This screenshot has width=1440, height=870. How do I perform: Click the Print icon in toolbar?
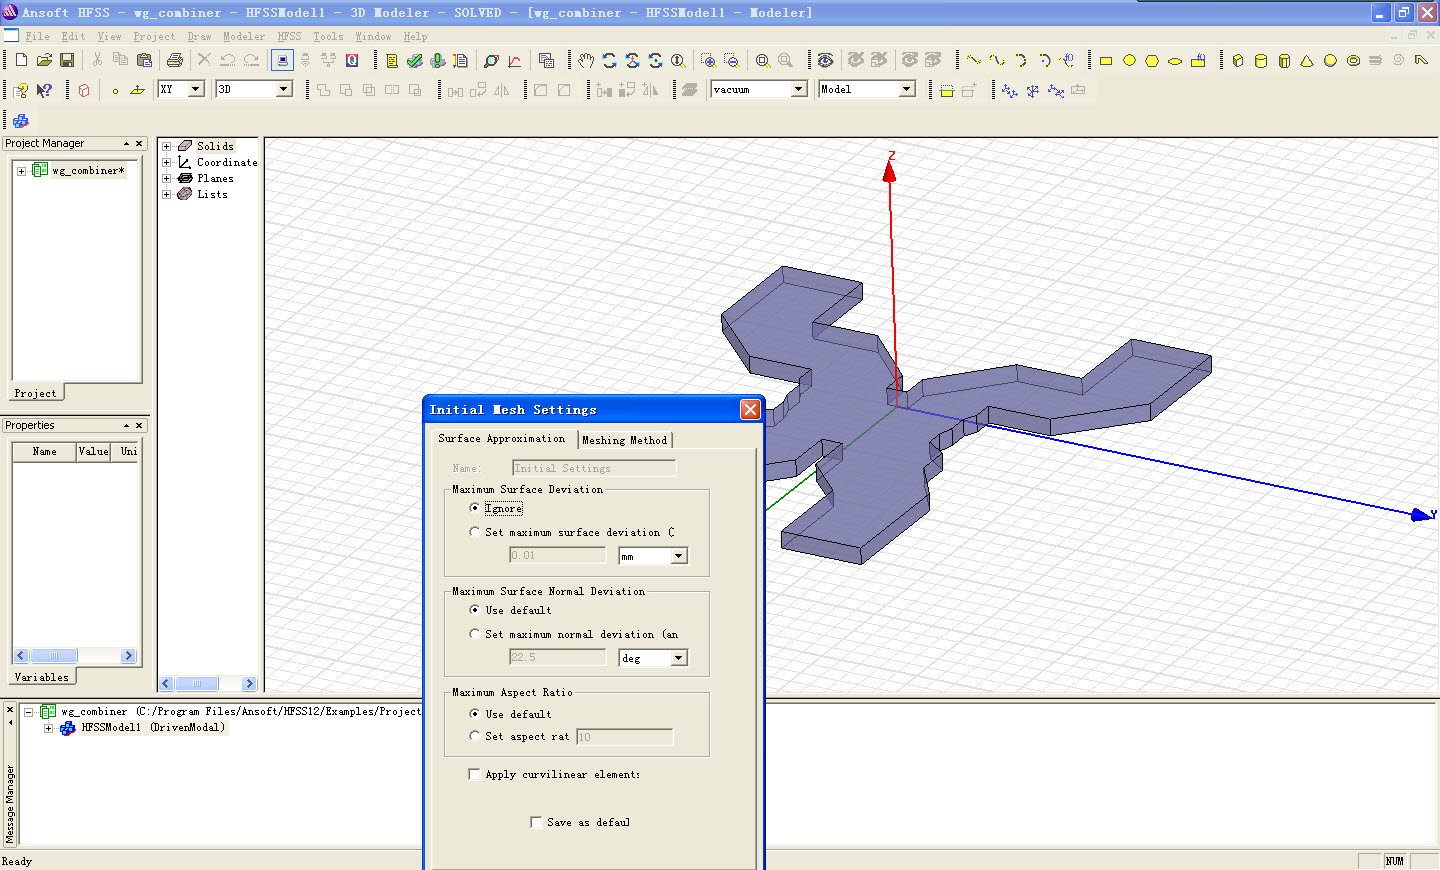point(175,60)
